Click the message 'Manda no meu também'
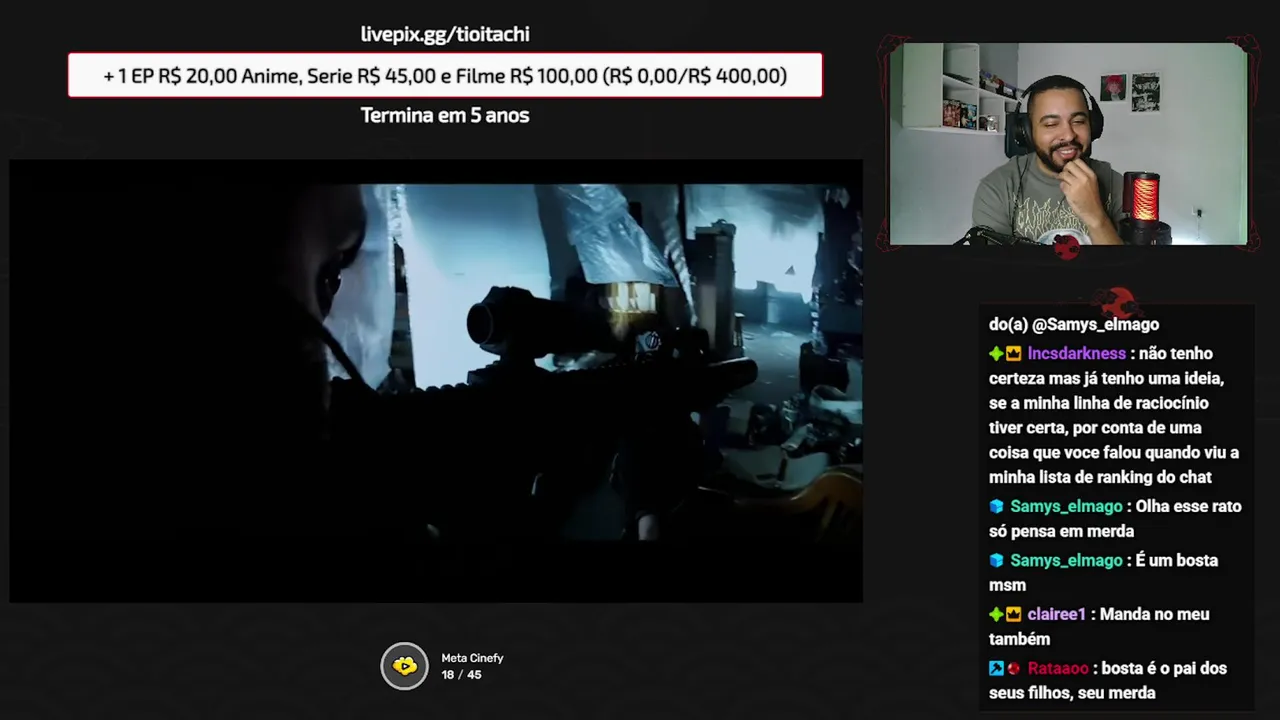The width and height of the screenshot is (1280, 720). [1099, 627]
